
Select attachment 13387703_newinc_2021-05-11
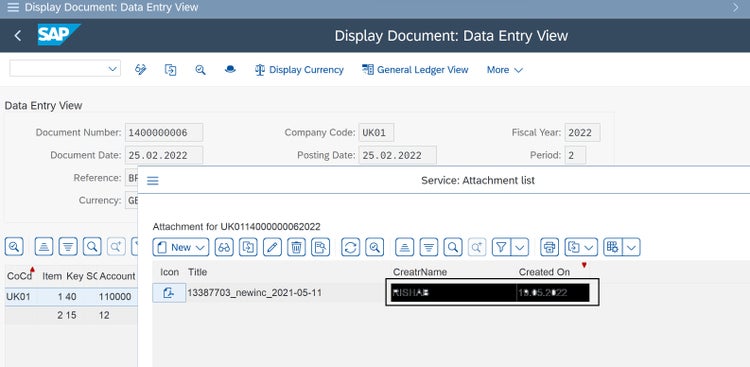tap(254, 293)
